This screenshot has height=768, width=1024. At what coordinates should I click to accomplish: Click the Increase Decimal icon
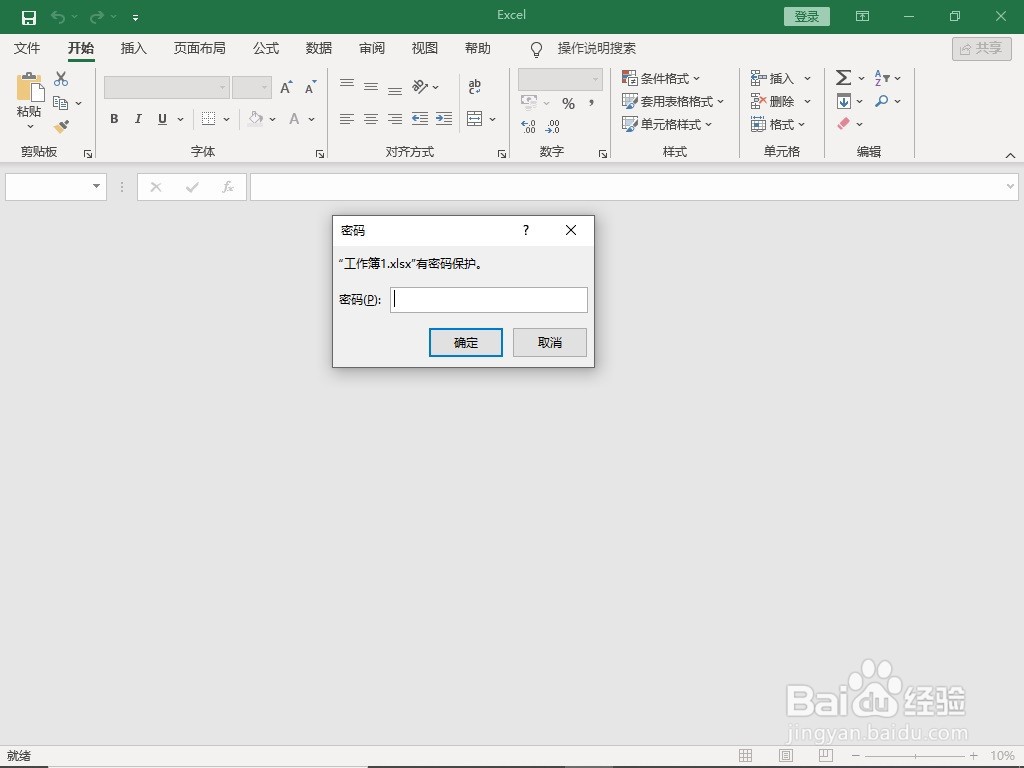528,126
